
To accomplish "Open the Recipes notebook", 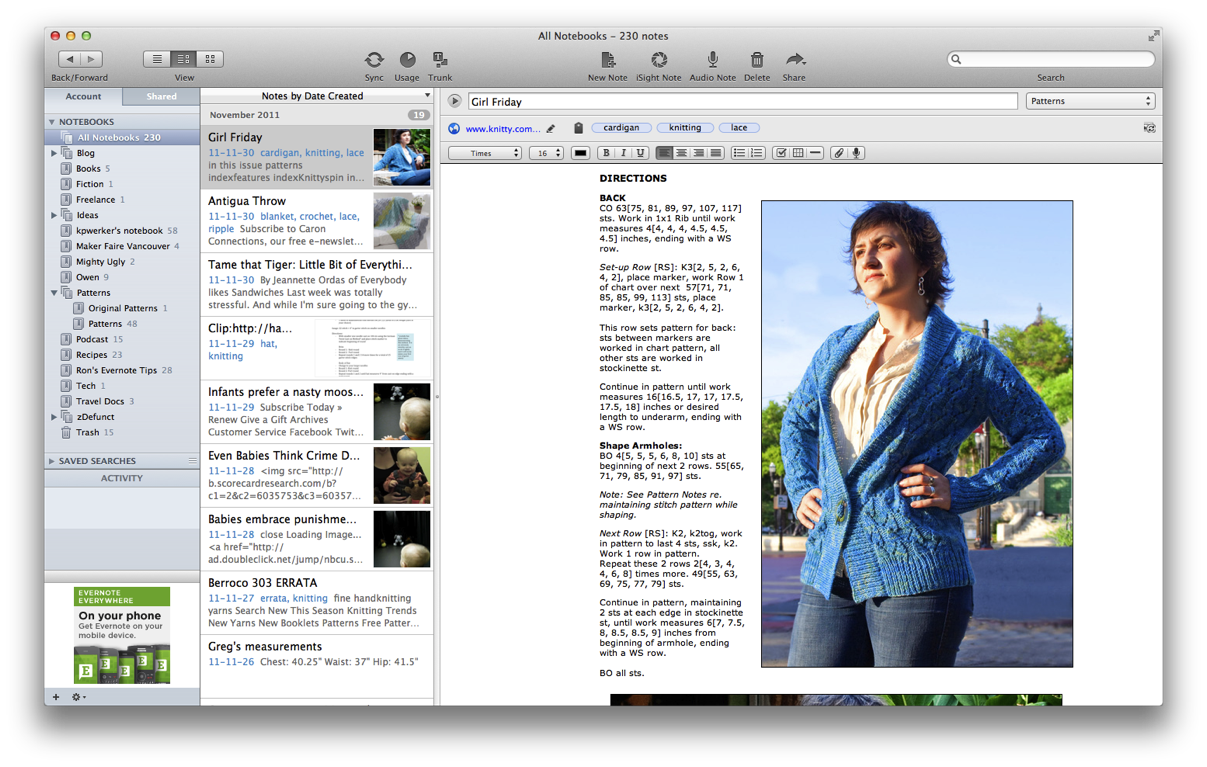I will [x=122, y=355].
